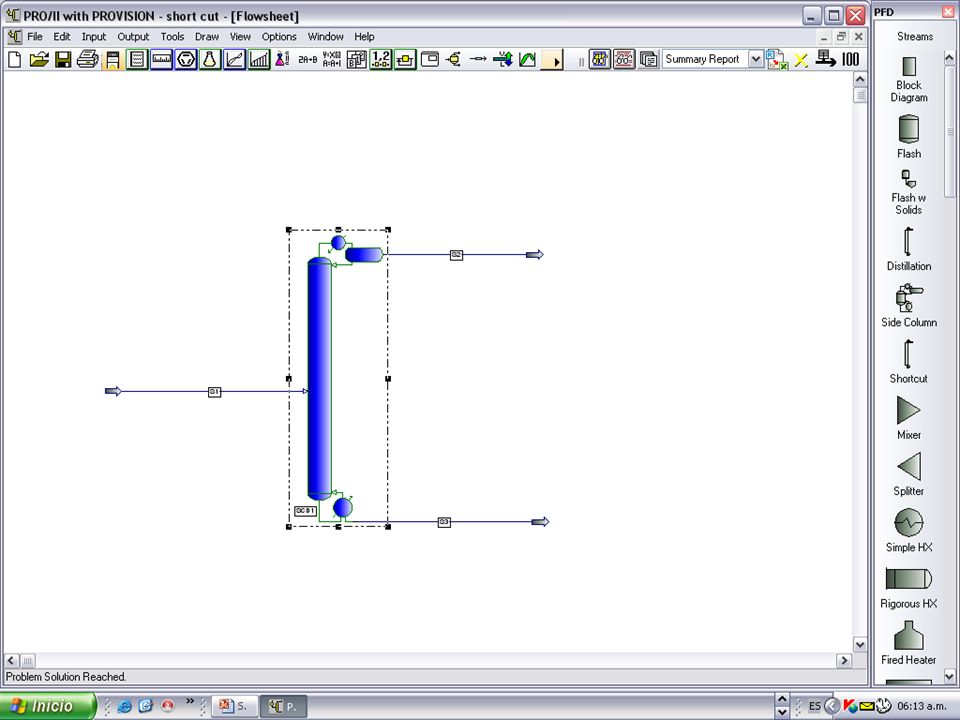Click the stream connector arrow icon
Viewport: 960px width, 720px height.
[478, 59]
